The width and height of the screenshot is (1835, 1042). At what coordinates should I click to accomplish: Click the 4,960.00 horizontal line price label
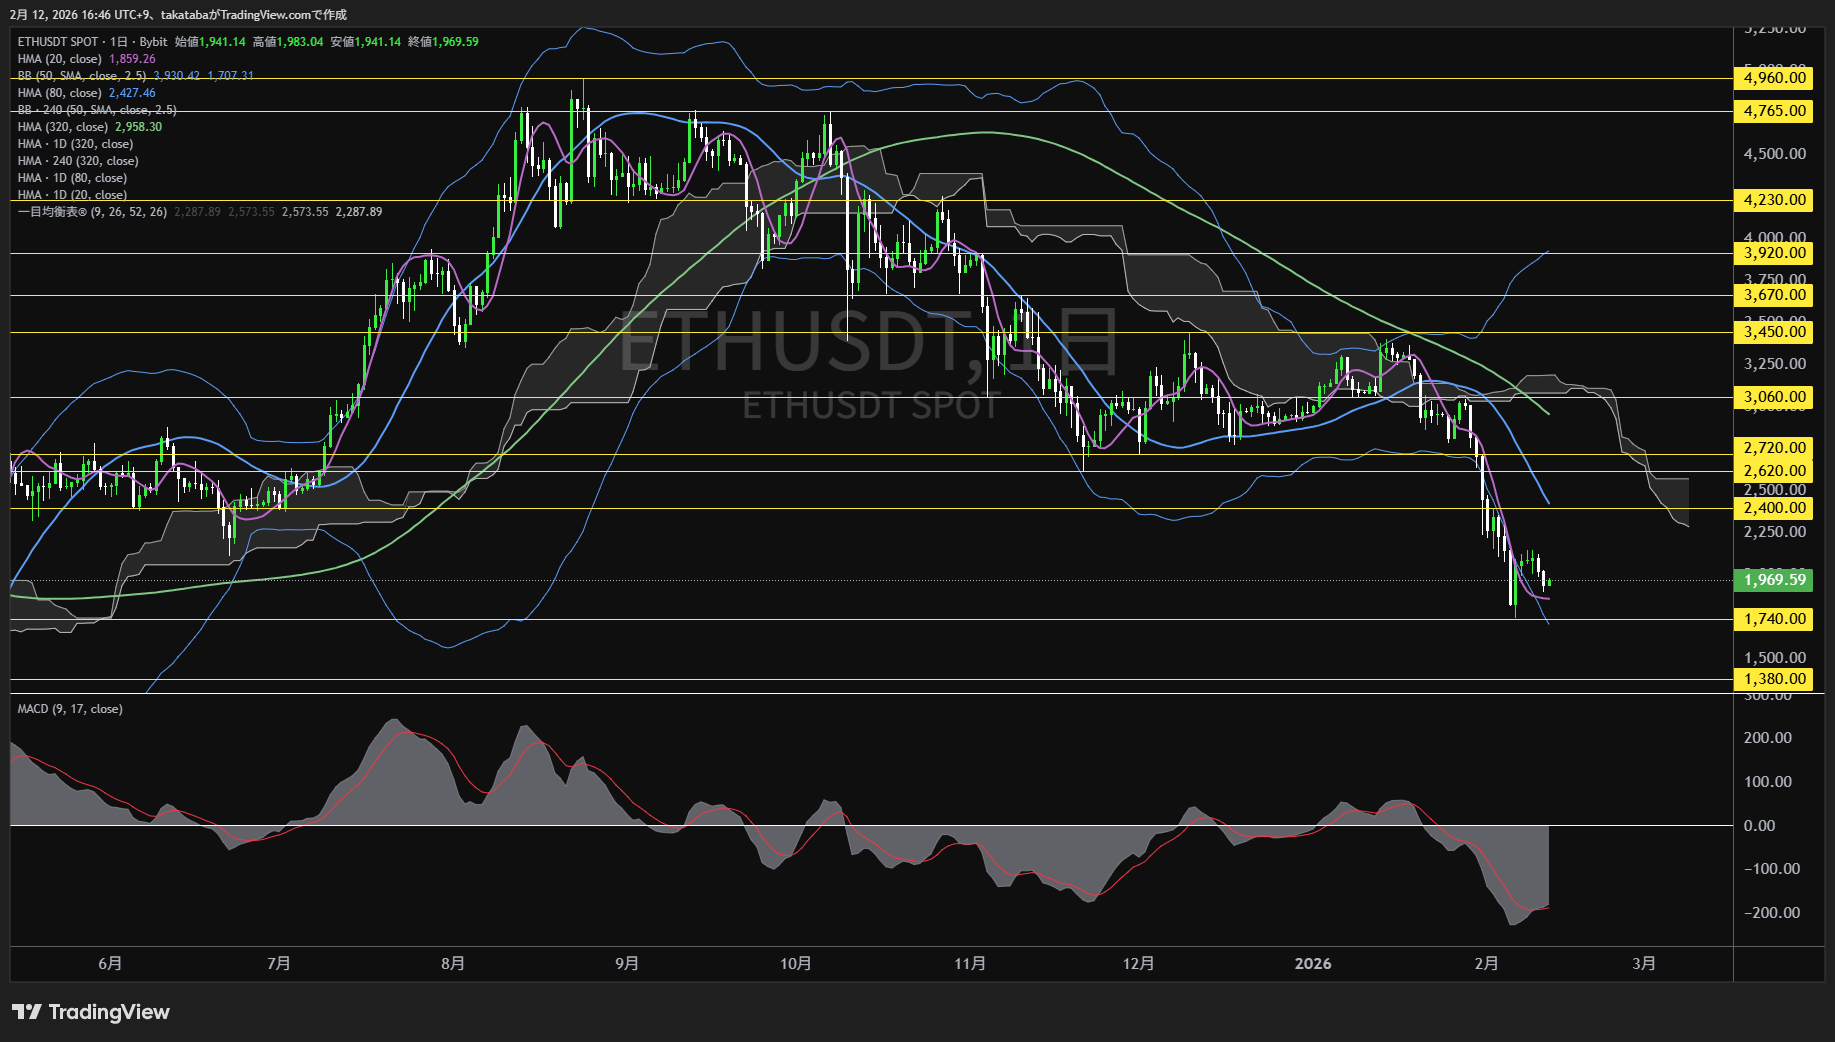1774,78
